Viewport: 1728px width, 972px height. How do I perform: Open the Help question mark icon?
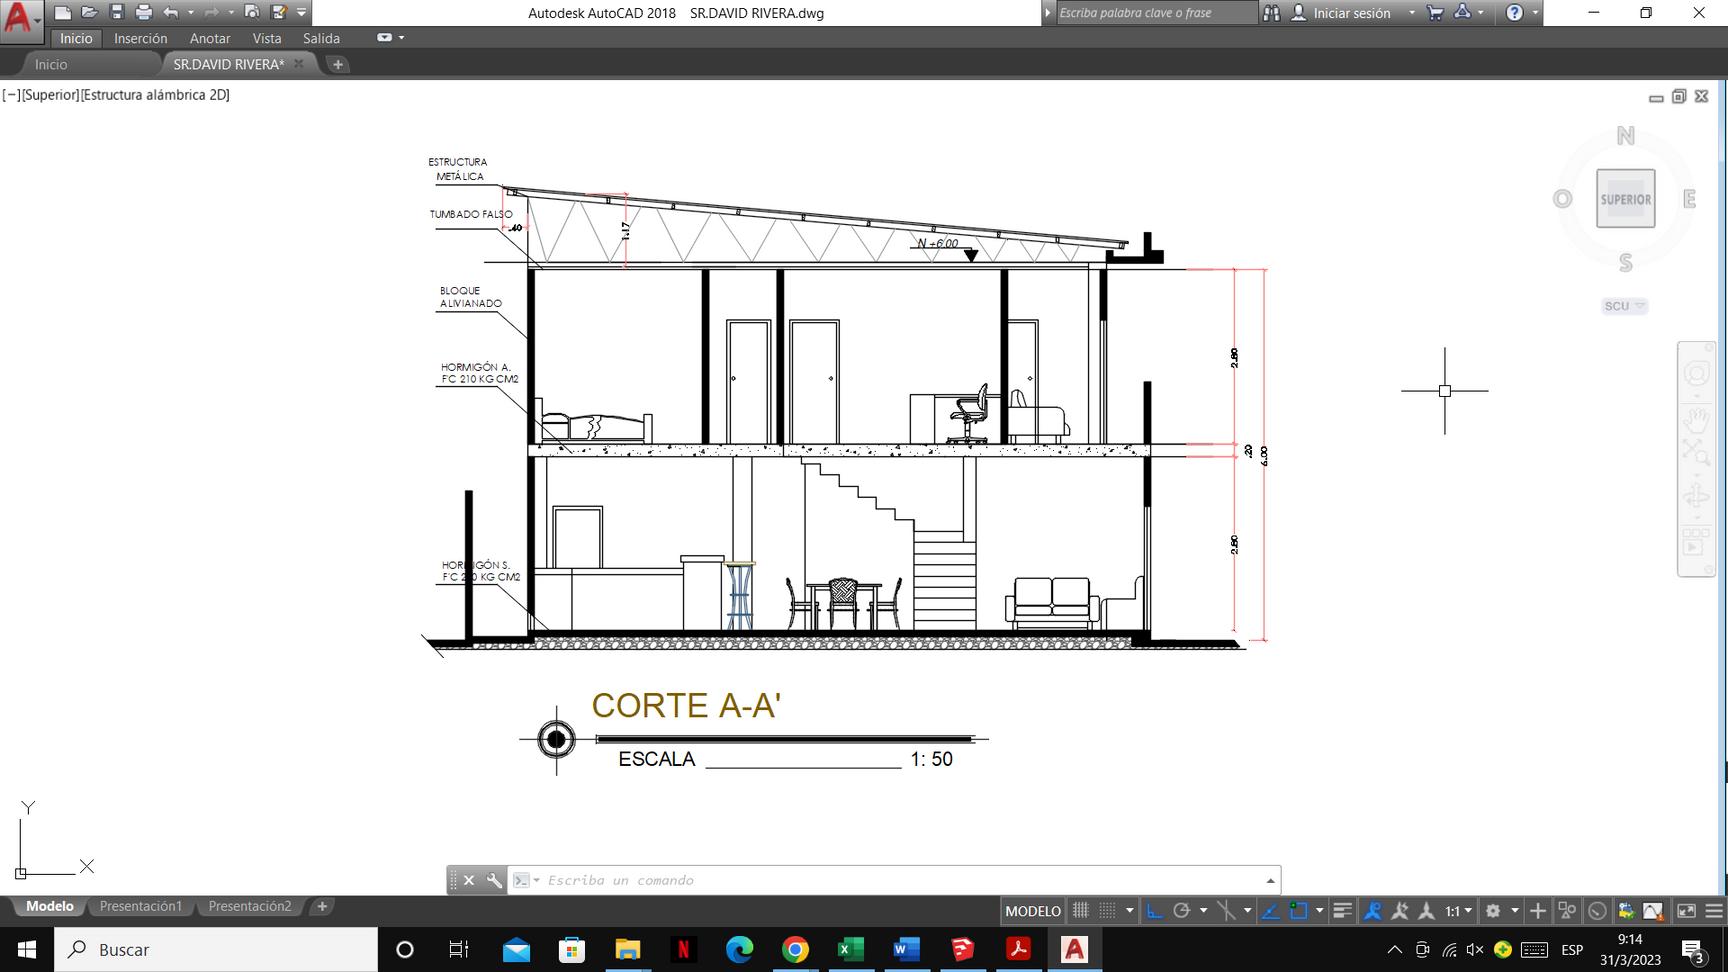pyautogui.click(x=1514, y=13)
